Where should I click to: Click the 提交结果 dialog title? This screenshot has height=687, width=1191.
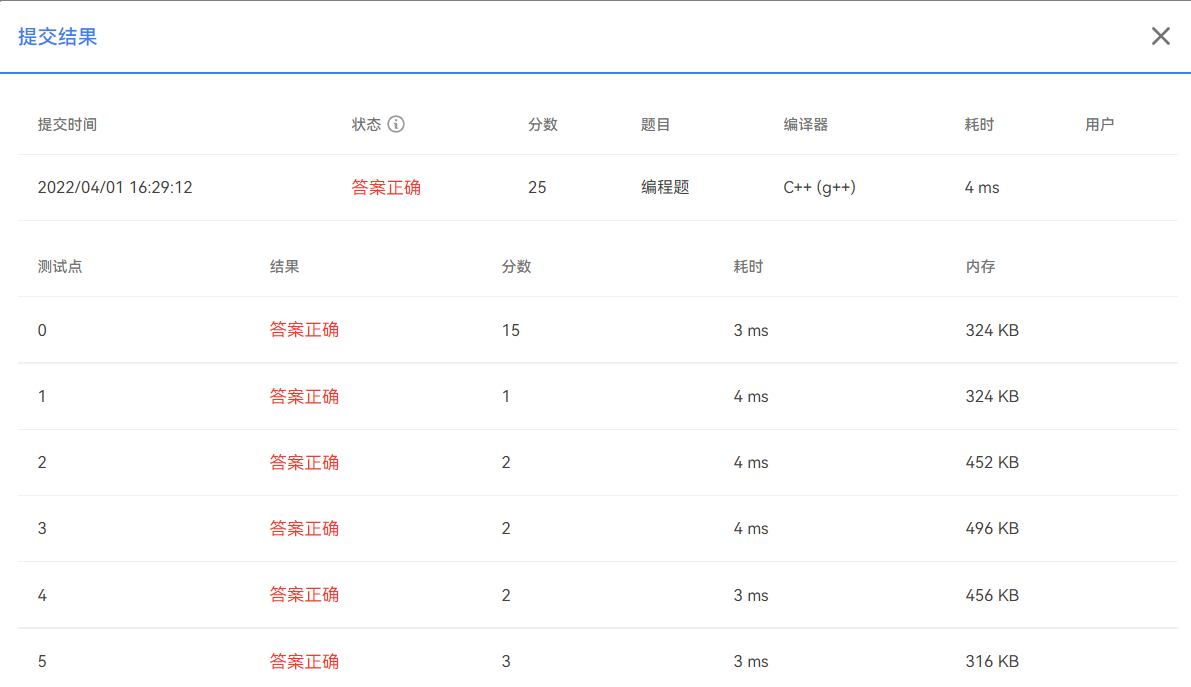58,36
